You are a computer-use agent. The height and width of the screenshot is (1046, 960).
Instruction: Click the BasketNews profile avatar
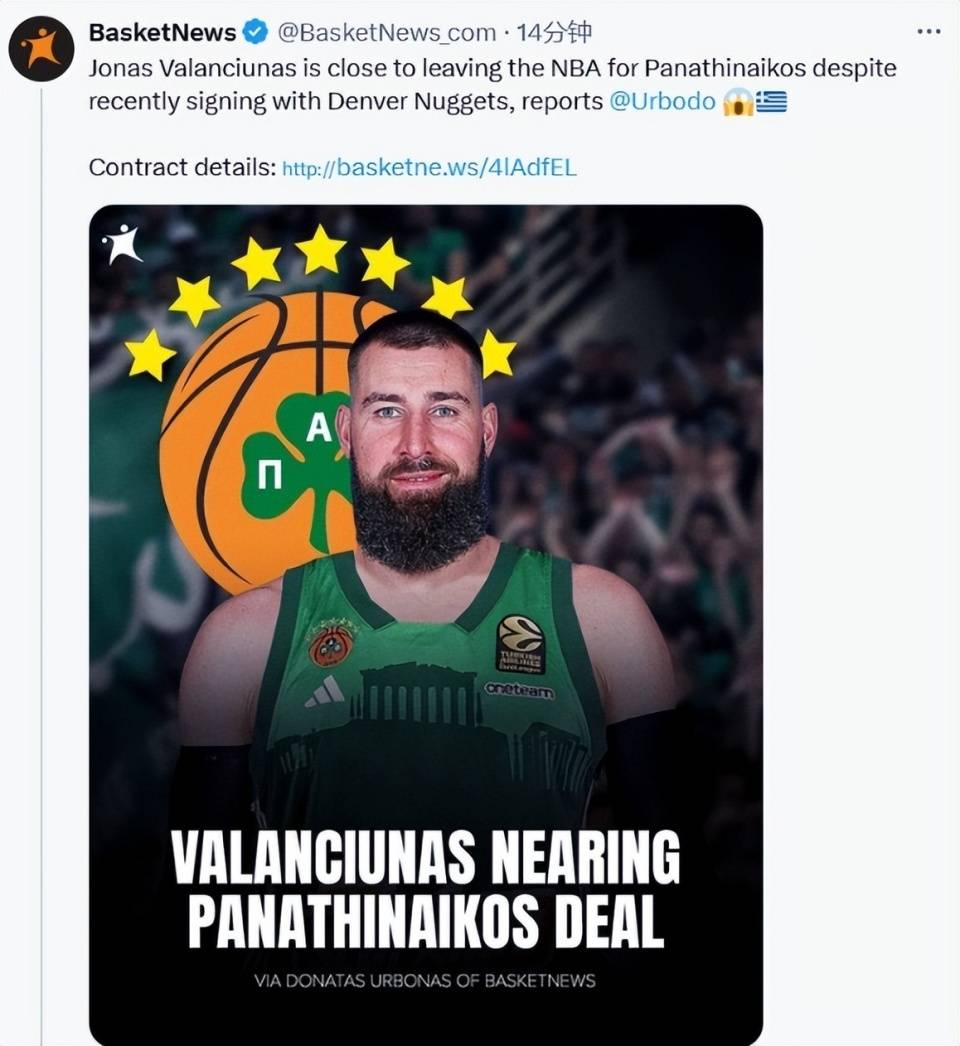pyautogui.click(x=41, y=49)
